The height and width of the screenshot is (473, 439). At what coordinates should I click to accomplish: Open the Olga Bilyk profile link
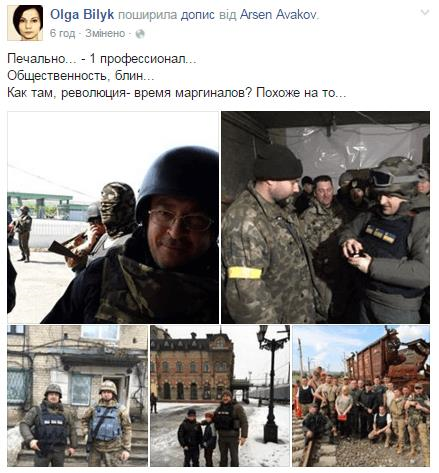coord(82,15)
